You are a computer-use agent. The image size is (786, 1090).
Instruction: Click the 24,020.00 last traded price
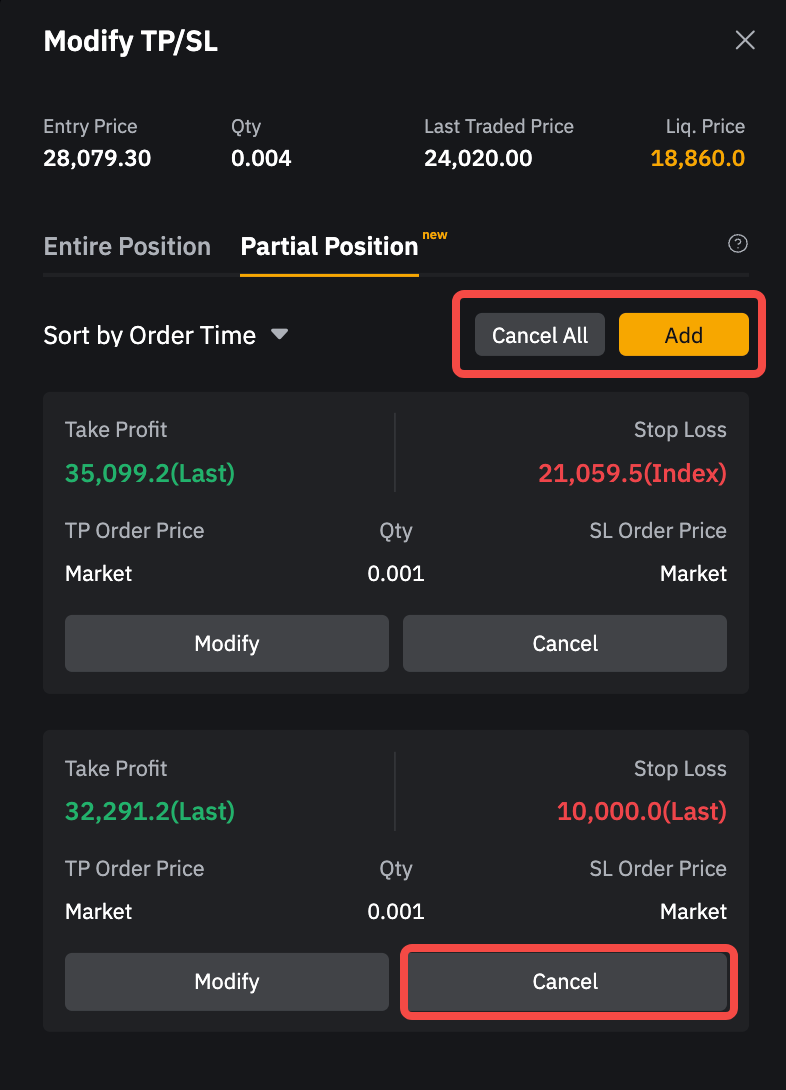pyautogui.click(x=478, y=158)
